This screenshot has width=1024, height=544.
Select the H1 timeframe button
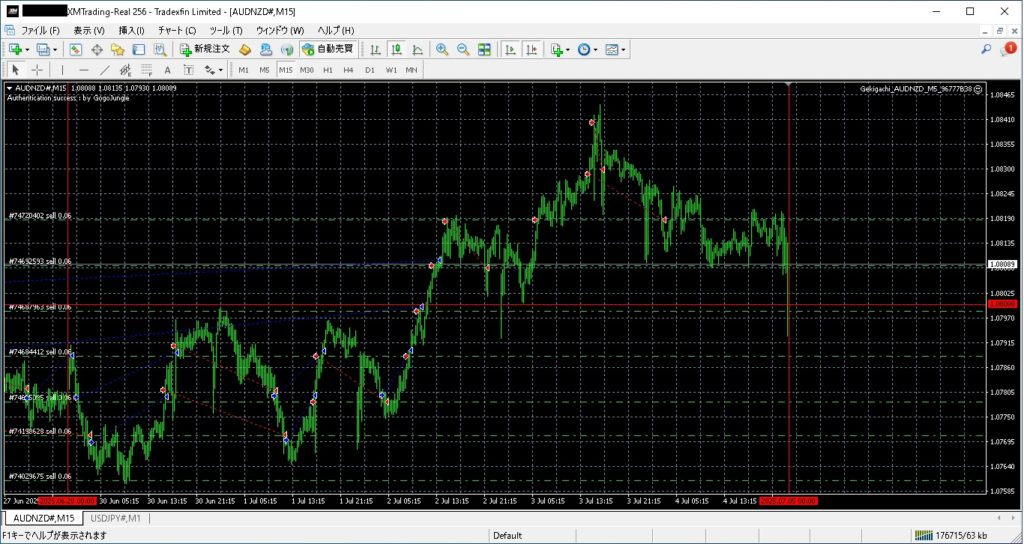(327, 70)
